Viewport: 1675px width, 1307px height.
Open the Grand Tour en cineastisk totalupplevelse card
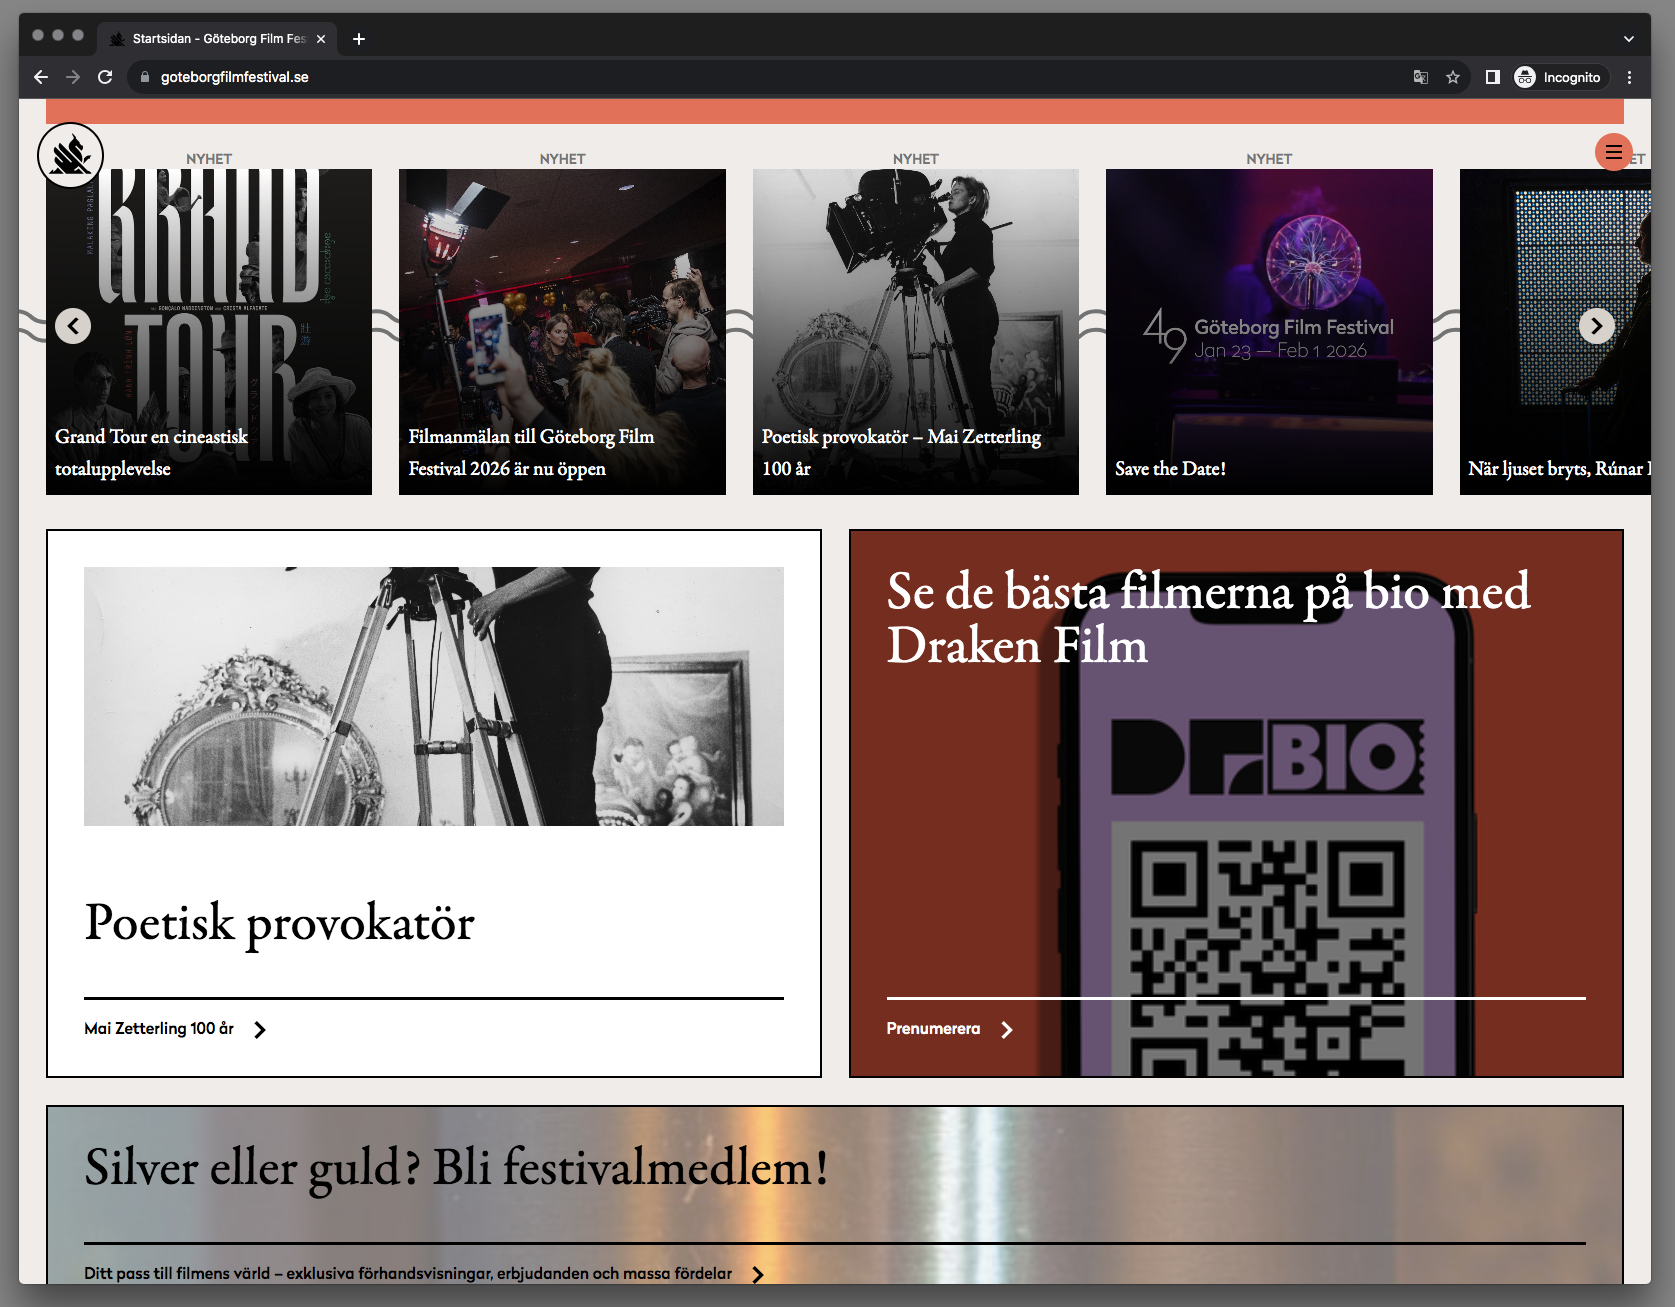(209, 332)
